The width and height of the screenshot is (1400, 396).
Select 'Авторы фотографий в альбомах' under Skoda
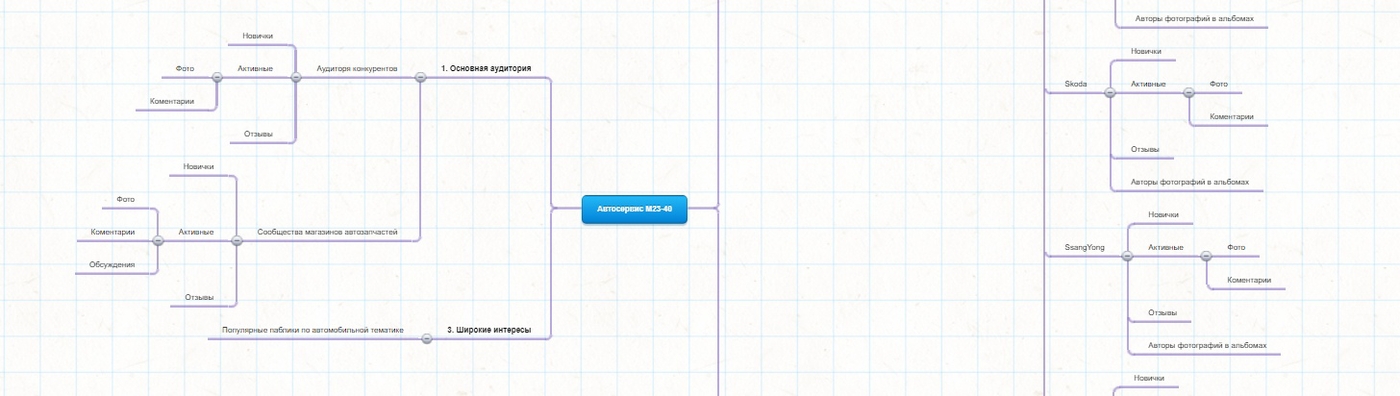coord(1197,182)
